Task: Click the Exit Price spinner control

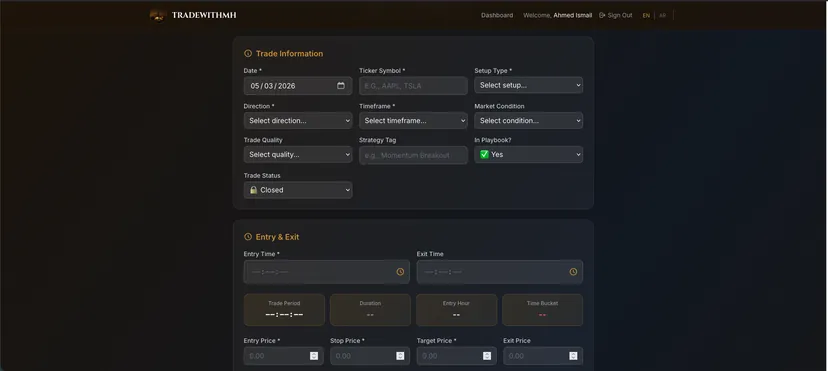Action: [573, 356]
